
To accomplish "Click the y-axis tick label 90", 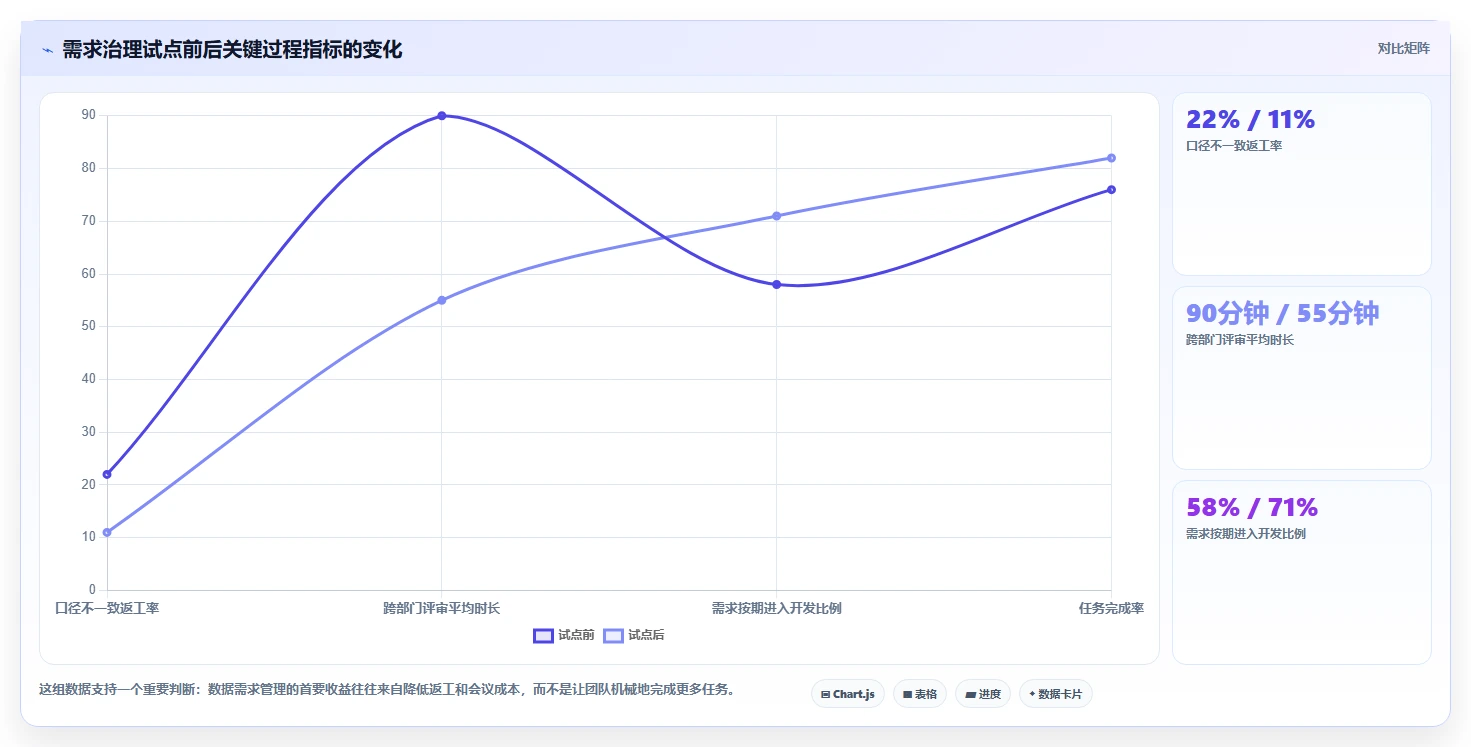I will tap(89, 115).
